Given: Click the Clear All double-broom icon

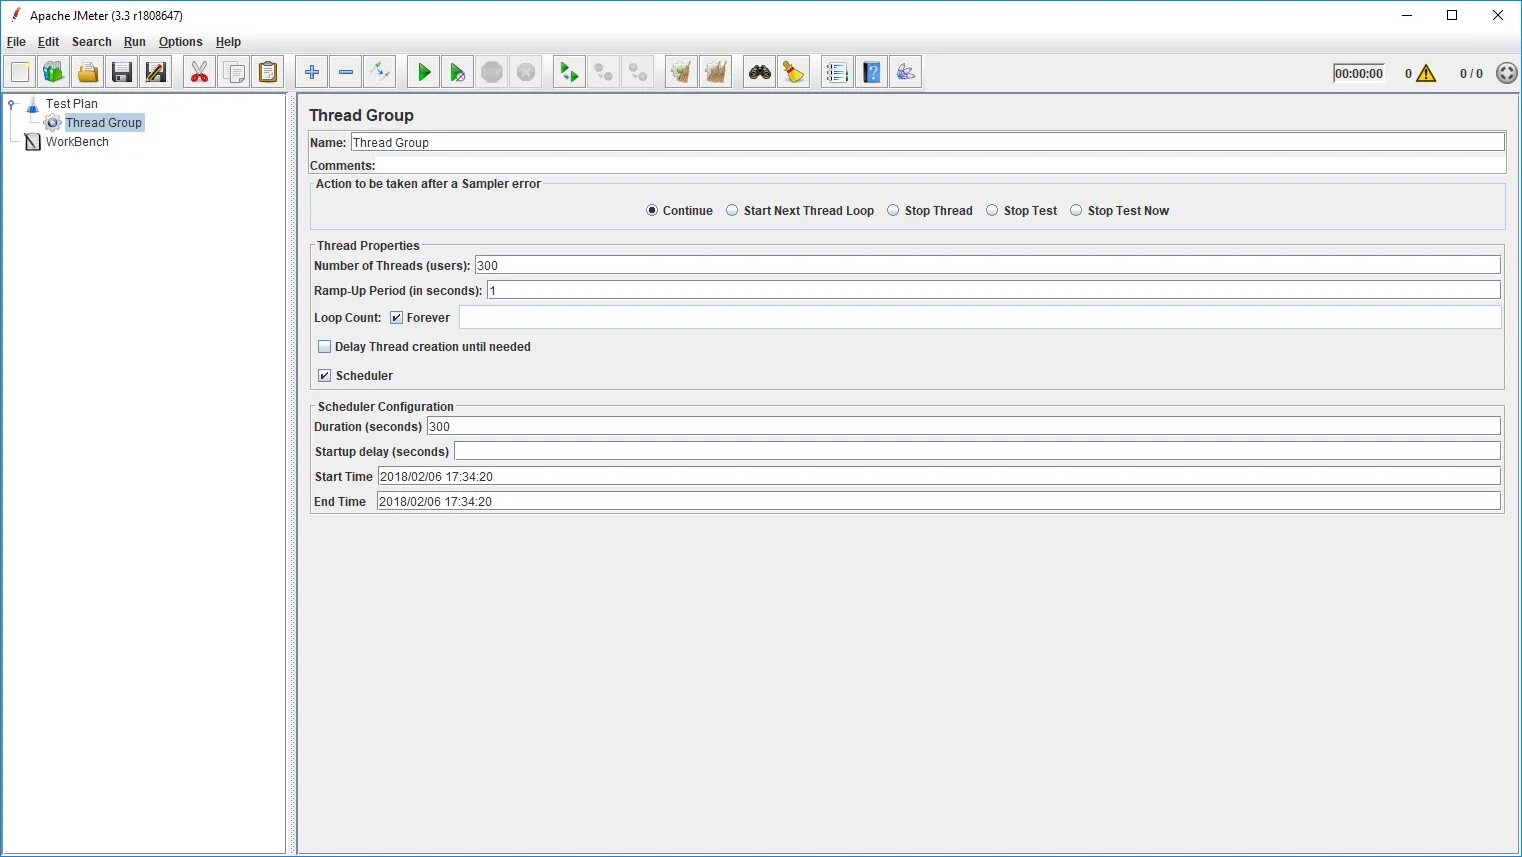Looking at the screenshot, I should [x=716, y=72].
